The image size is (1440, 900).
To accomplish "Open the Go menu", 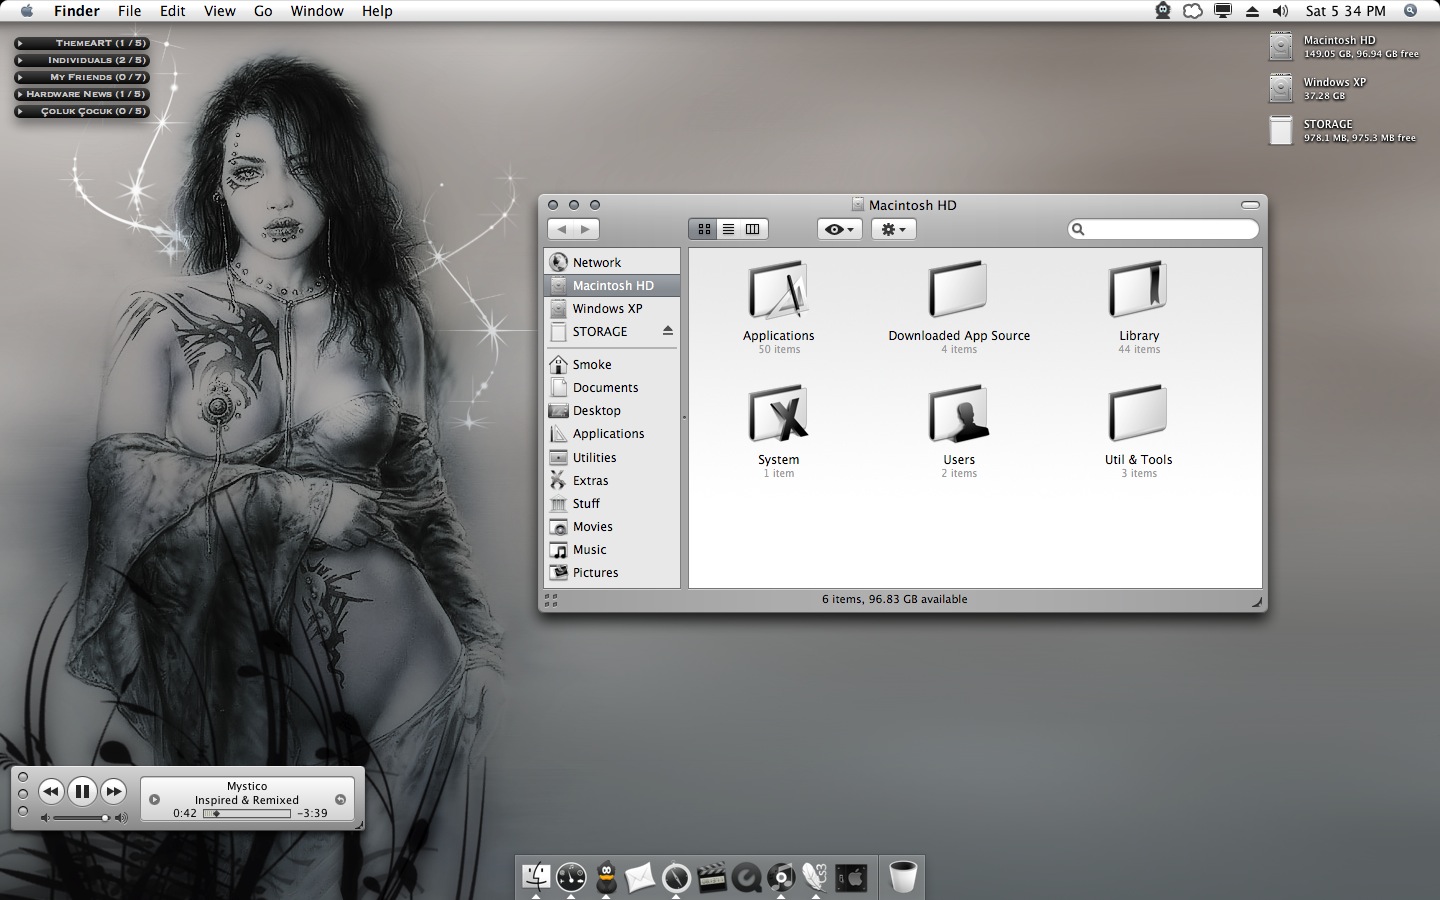I will 263,11.
